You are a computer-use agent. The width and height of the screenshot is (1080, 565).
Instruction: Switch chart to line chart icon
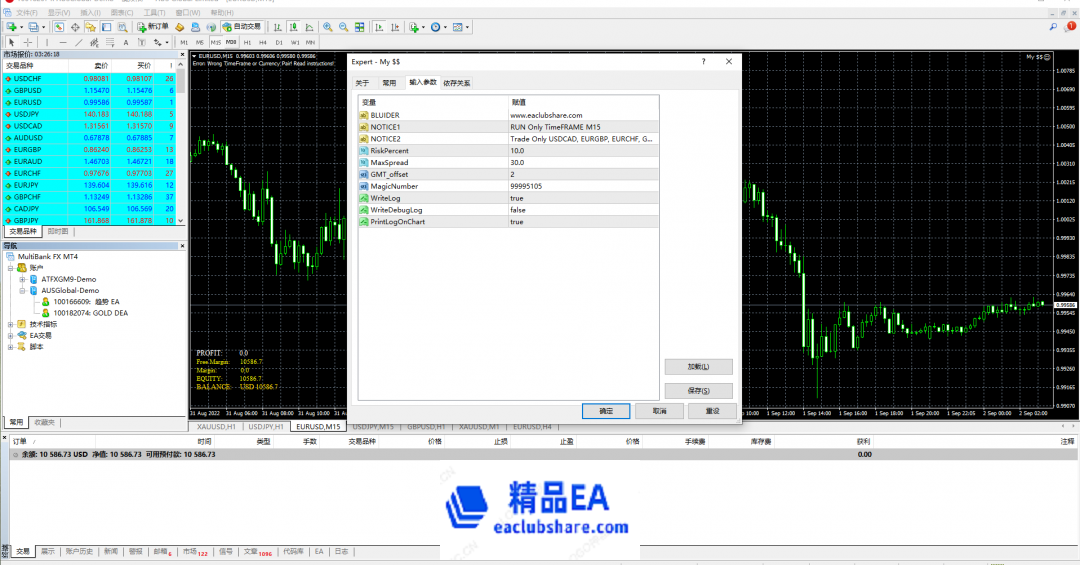[x=309, y=27]
